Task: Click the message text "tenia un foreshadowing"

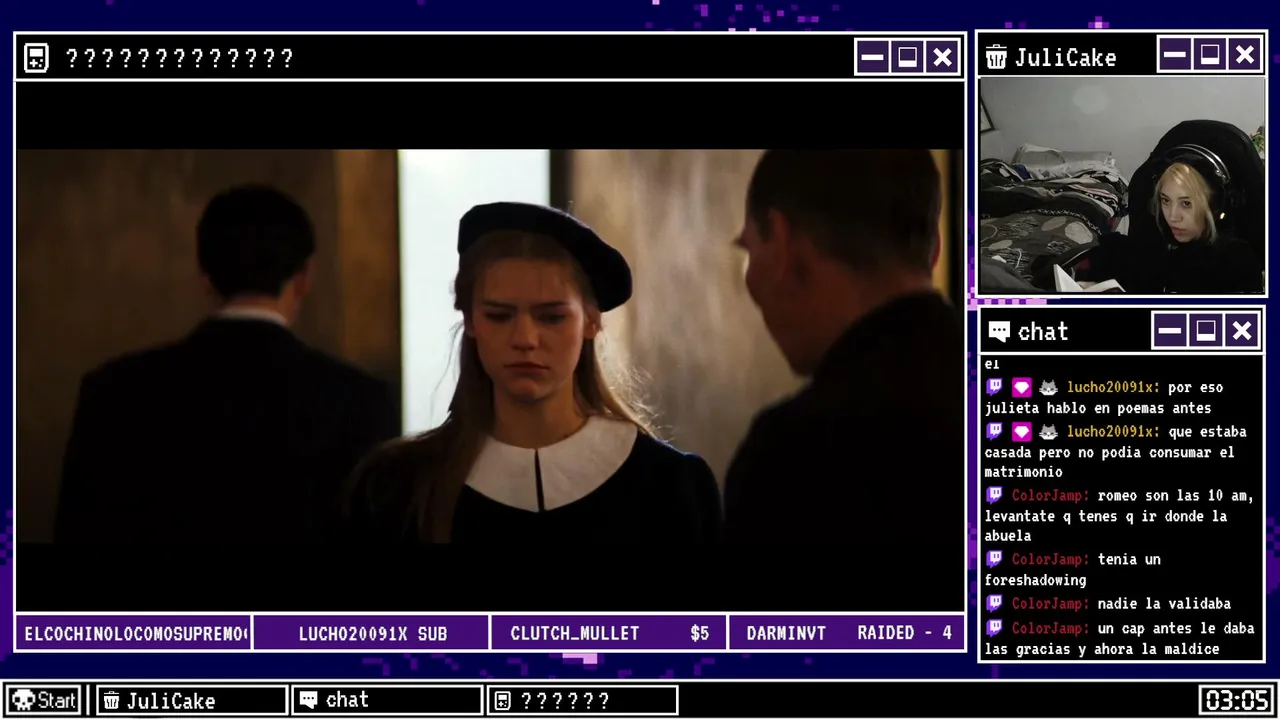Action: (x=1073, y=569)
